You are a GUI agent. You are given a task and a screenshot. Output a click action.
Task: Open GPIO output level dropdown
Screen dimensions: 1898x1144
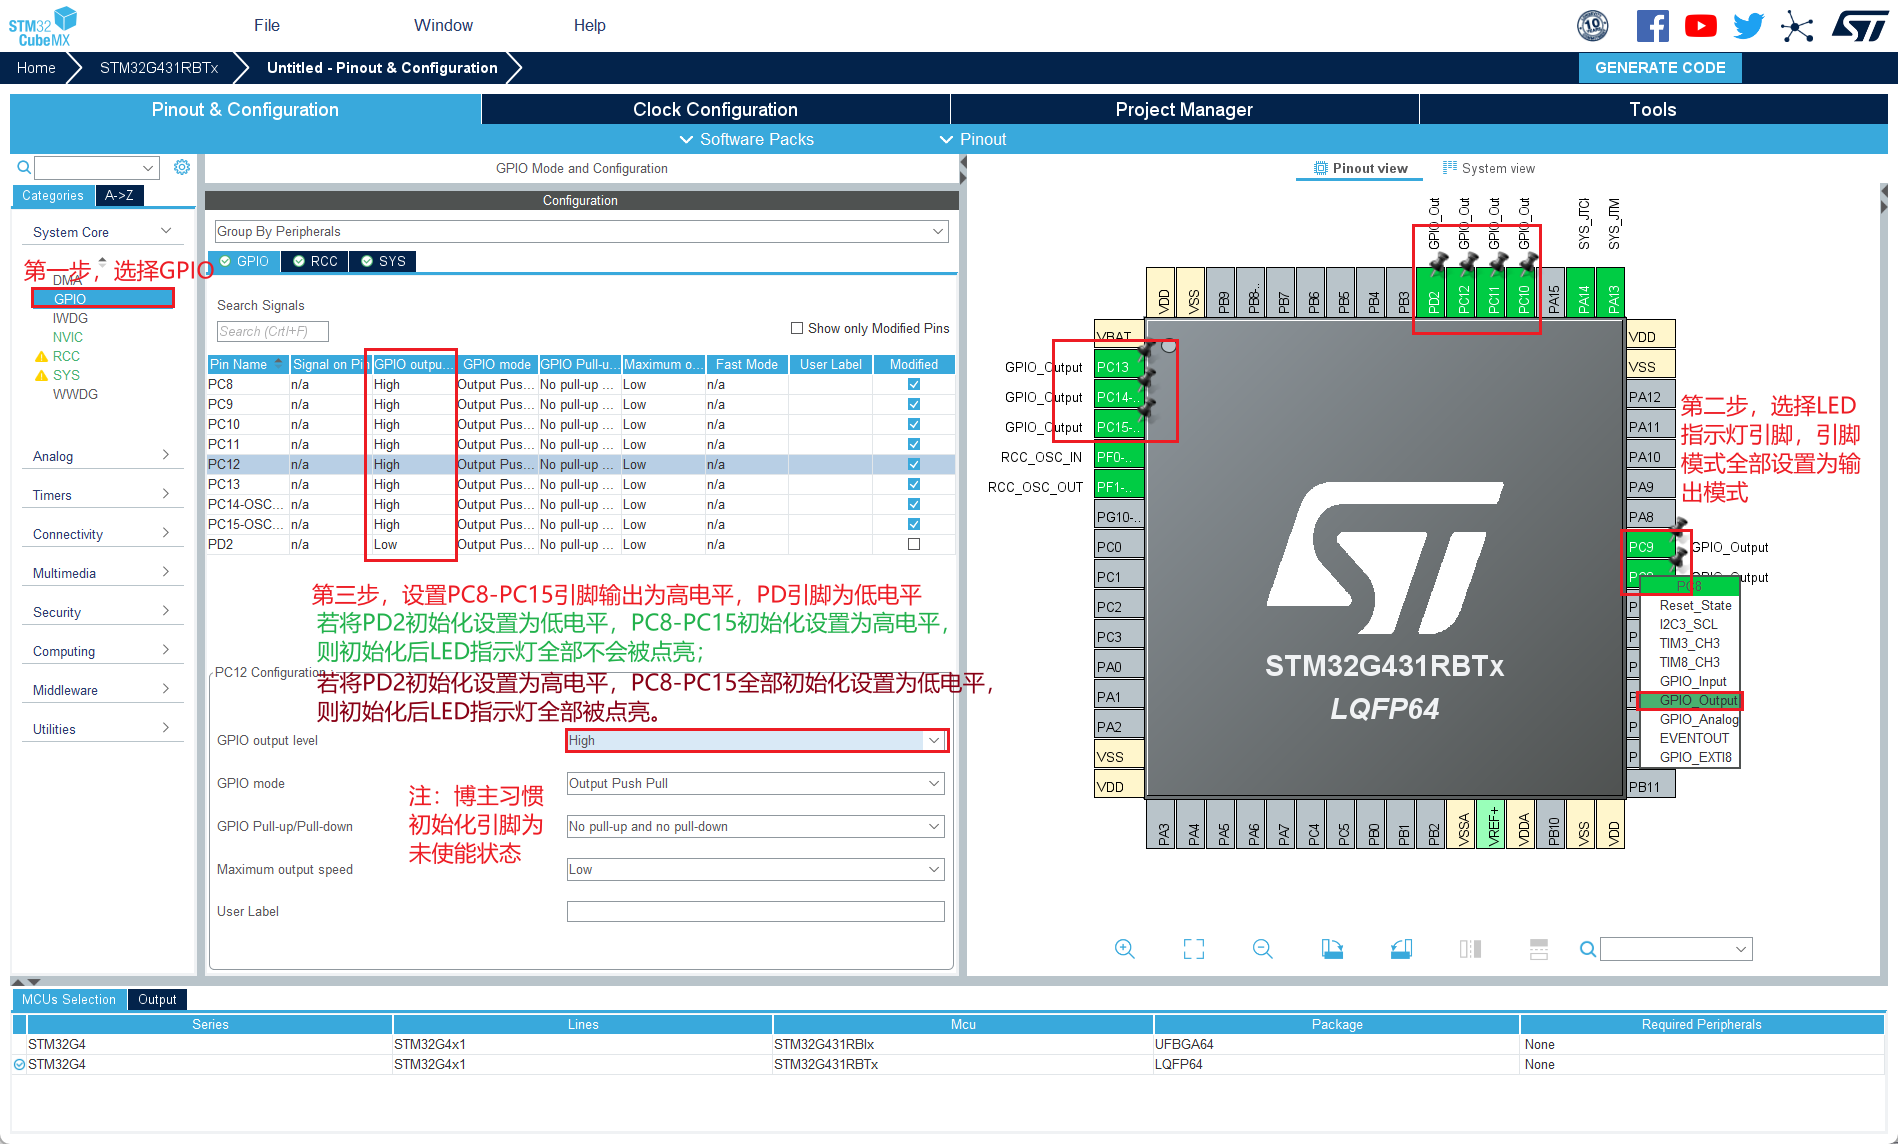[x=756, y=740]
